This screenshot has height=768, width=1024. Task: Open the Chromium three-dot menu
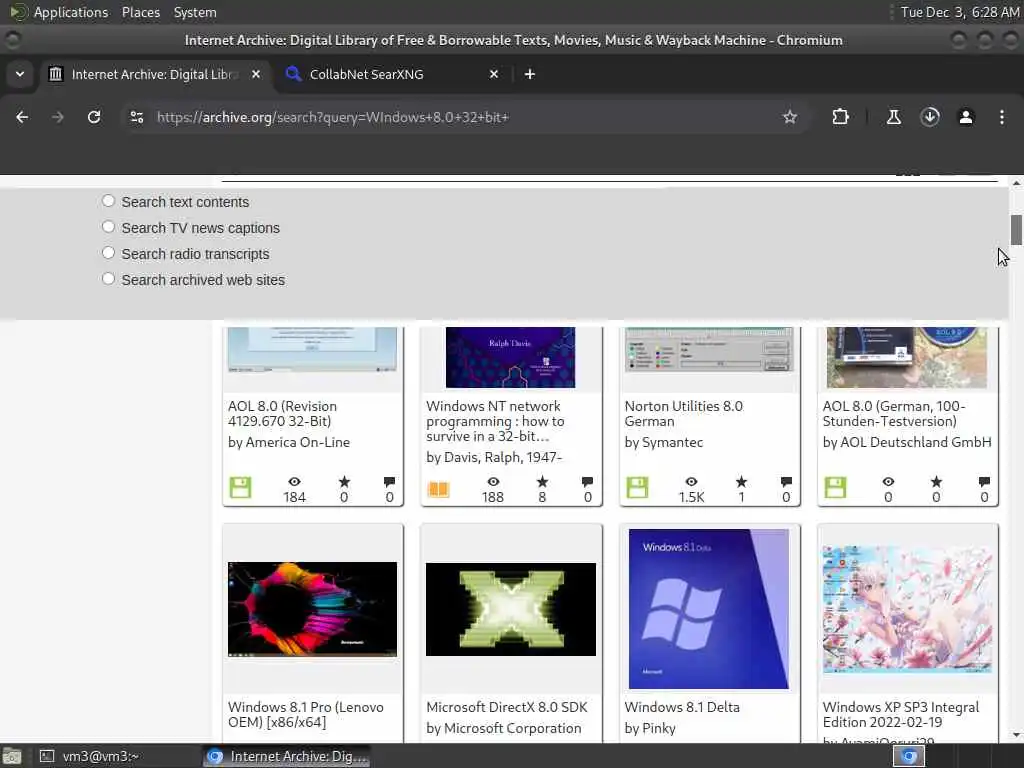[1002, 117]
